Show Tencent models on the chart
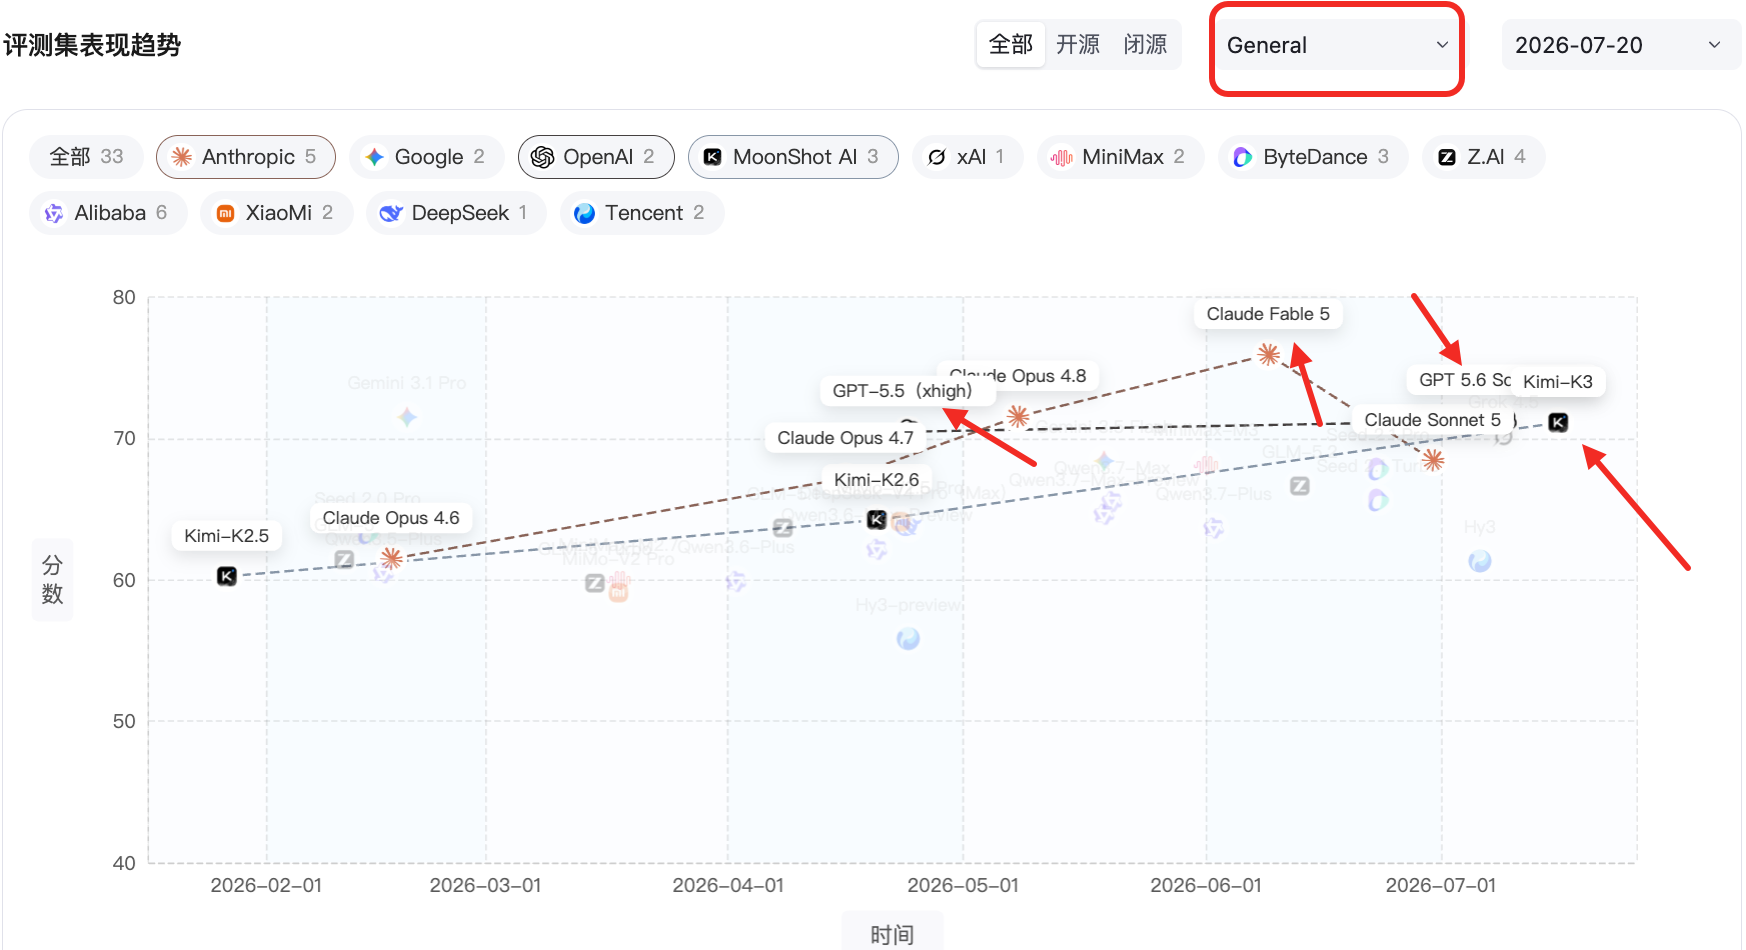The height and width of the screenshot is (950, 1746). (642, 213)
